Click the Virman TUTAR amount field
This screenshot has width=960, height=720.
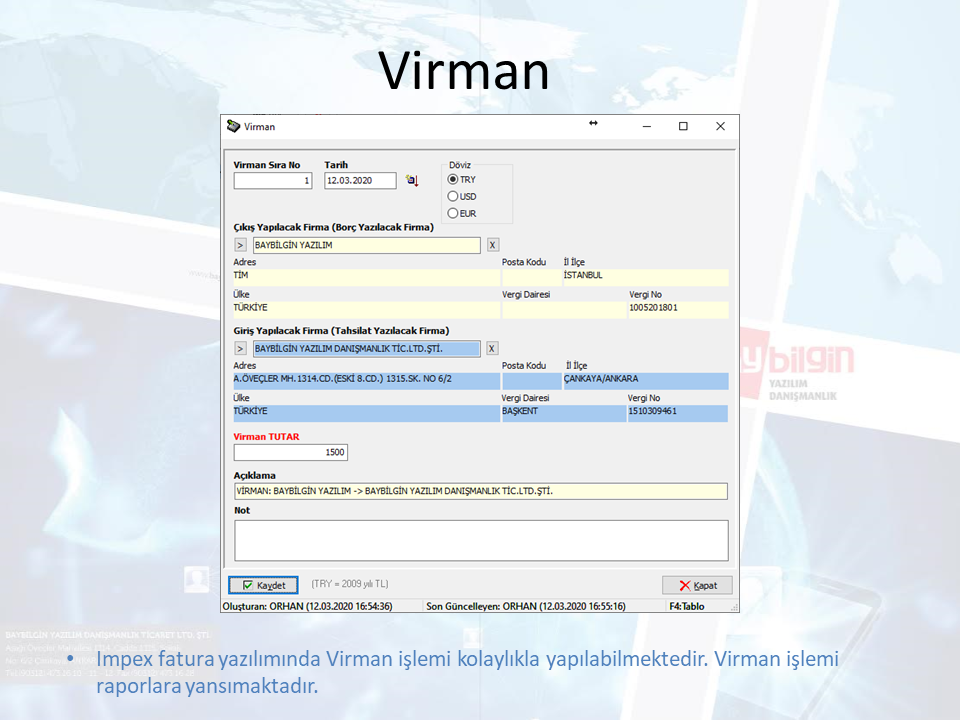(x=291, y=452)
